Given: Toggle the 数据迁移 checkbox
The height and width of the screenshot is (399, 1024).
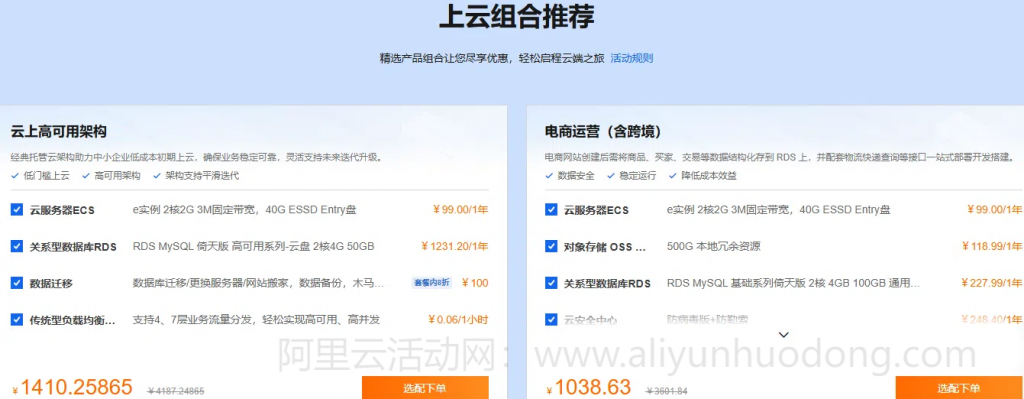Looking at the screenshot, I should 17,283.
